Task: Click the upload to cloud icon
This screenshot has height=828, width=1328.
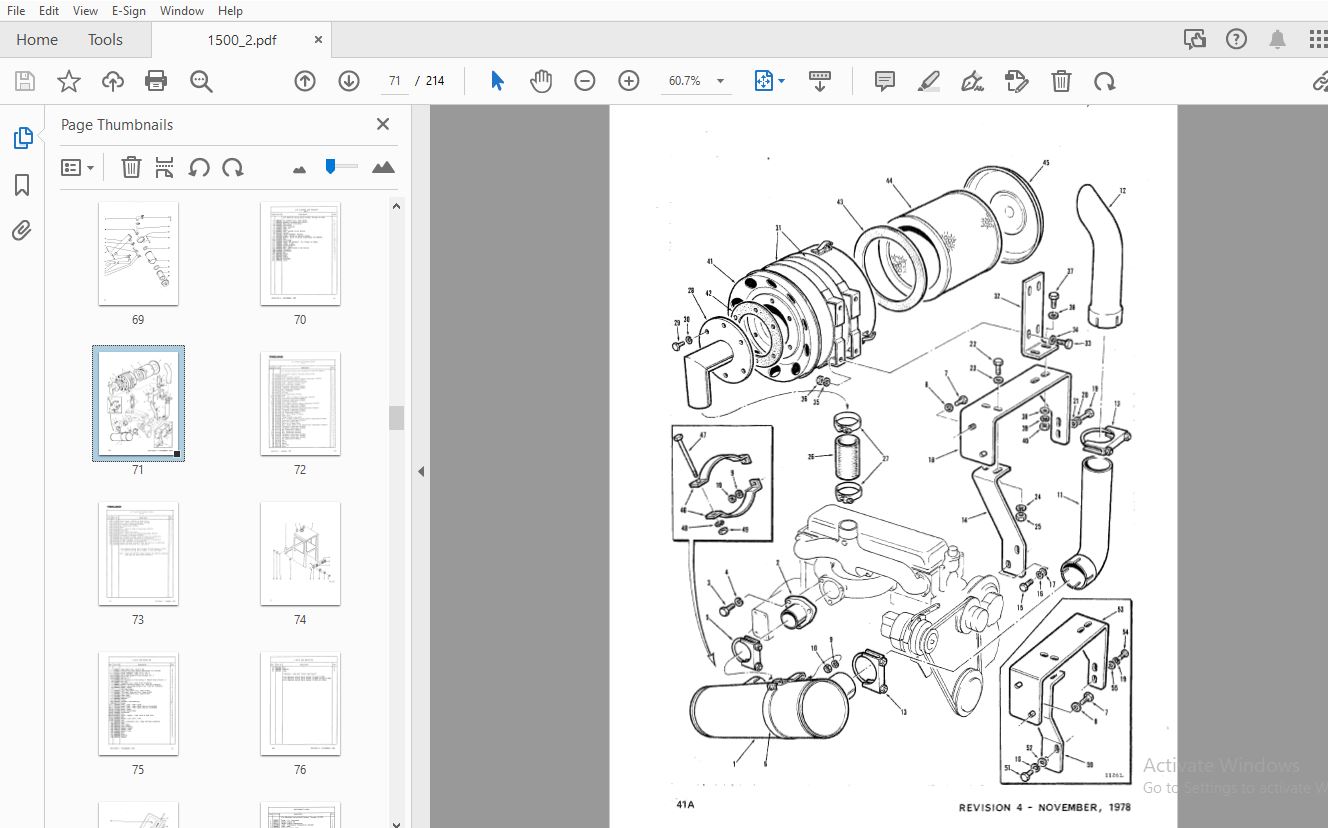Action: 112,81
